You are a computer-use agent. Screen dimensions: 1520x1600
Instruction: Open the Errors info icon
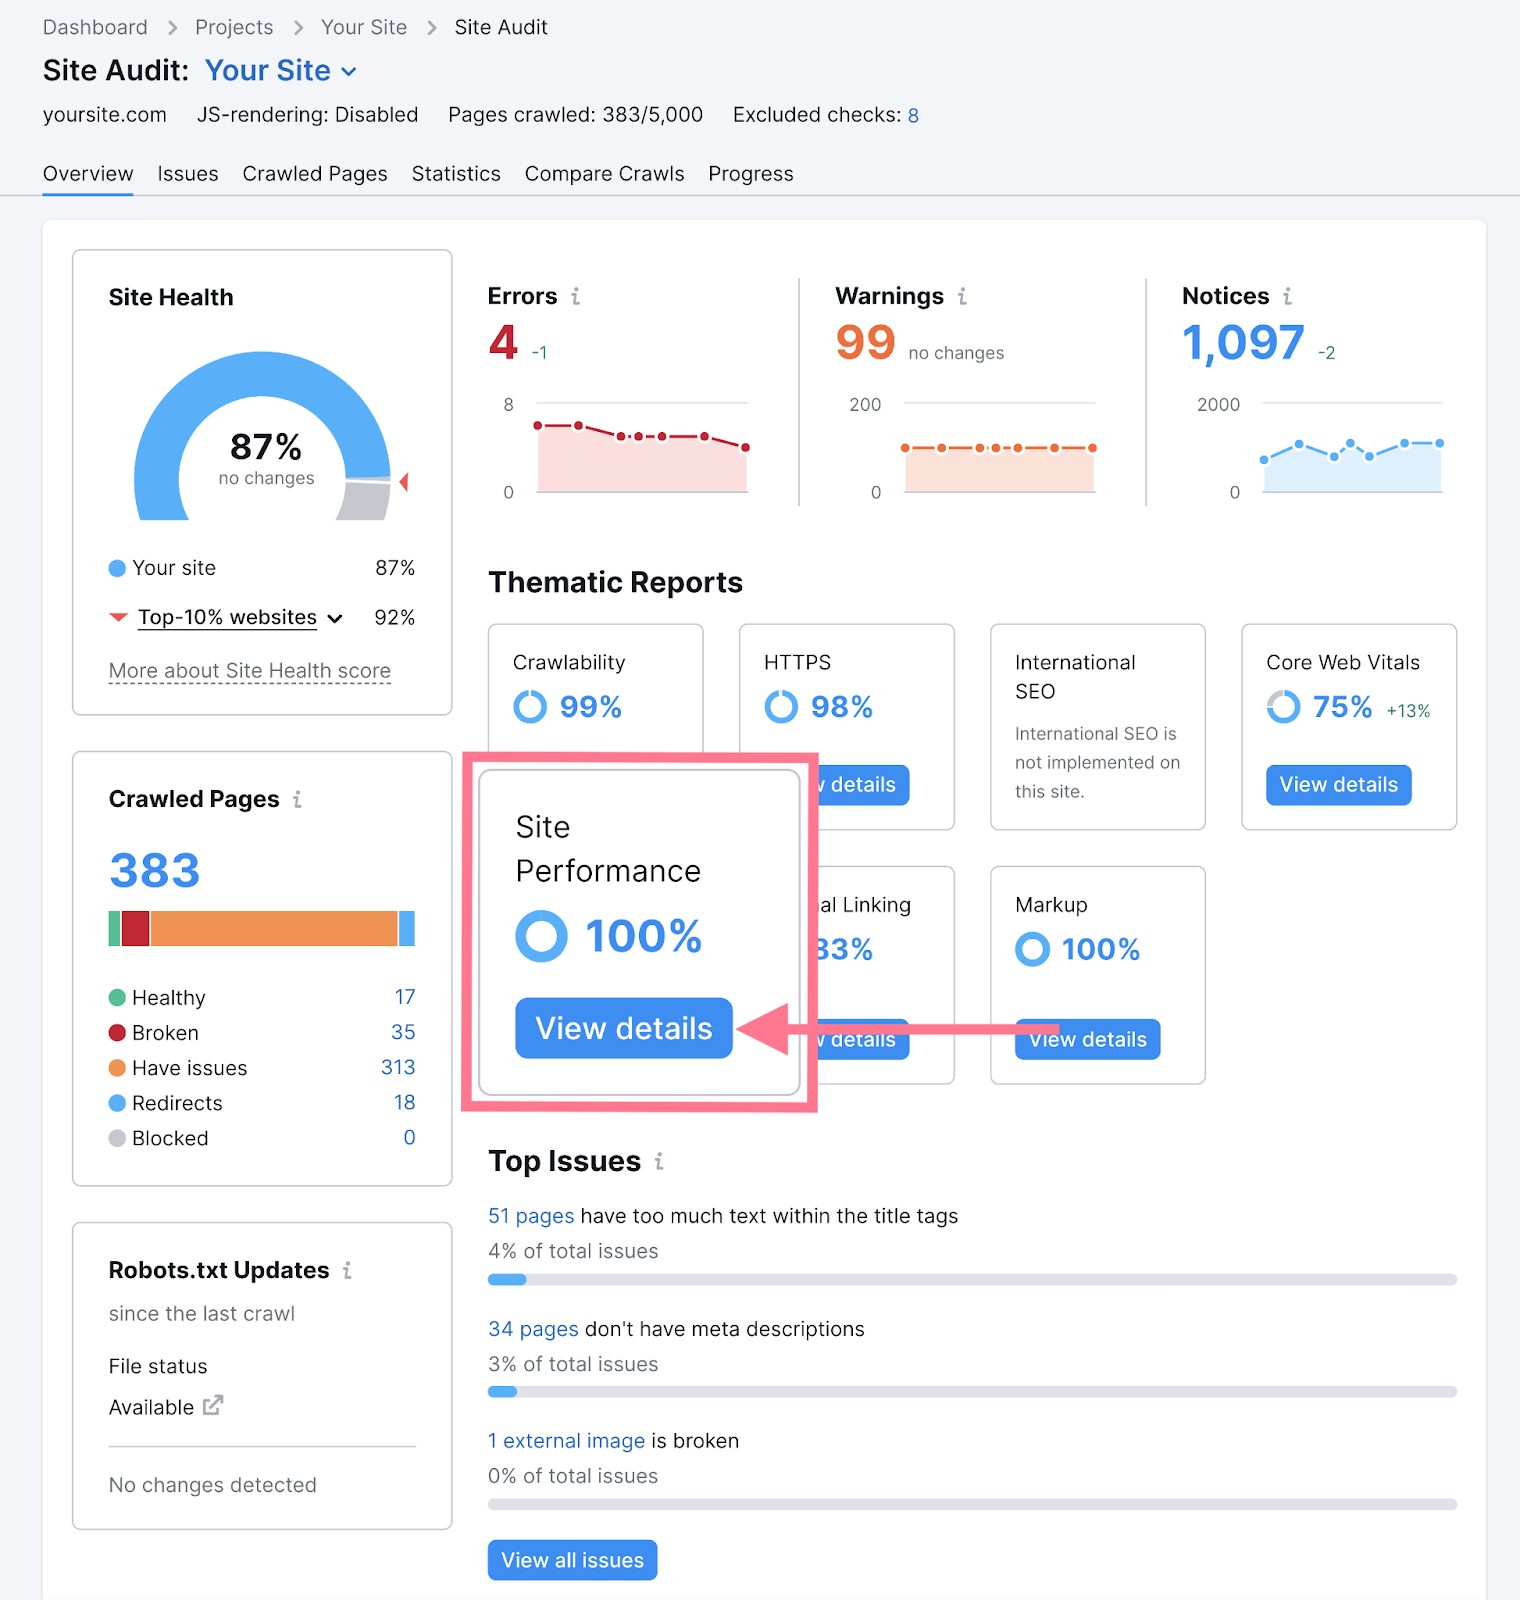[x=575, y=296]
